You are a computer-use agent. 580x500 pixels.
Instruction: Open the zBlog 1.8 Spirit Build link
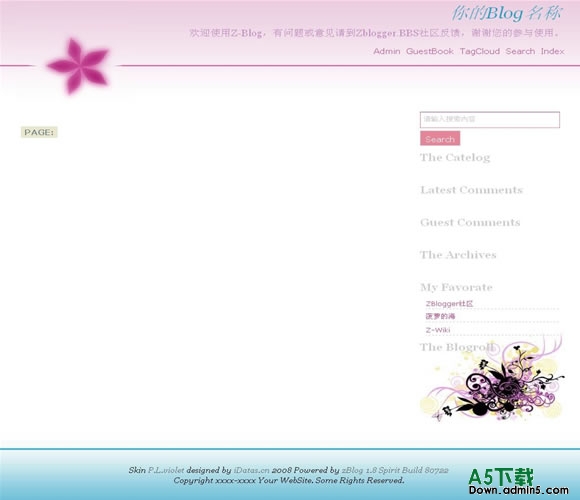click(395, 470)
